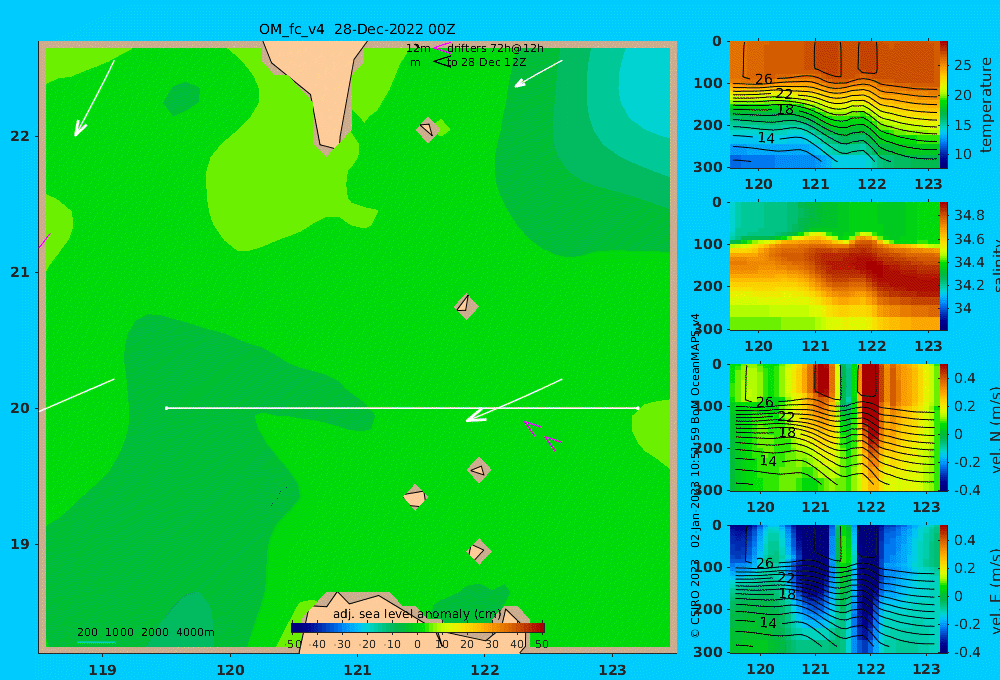This screenshot has width=1000, height=680.
Task: Click the transect line's eastern endpoint dot
Action: pos(638,408)
